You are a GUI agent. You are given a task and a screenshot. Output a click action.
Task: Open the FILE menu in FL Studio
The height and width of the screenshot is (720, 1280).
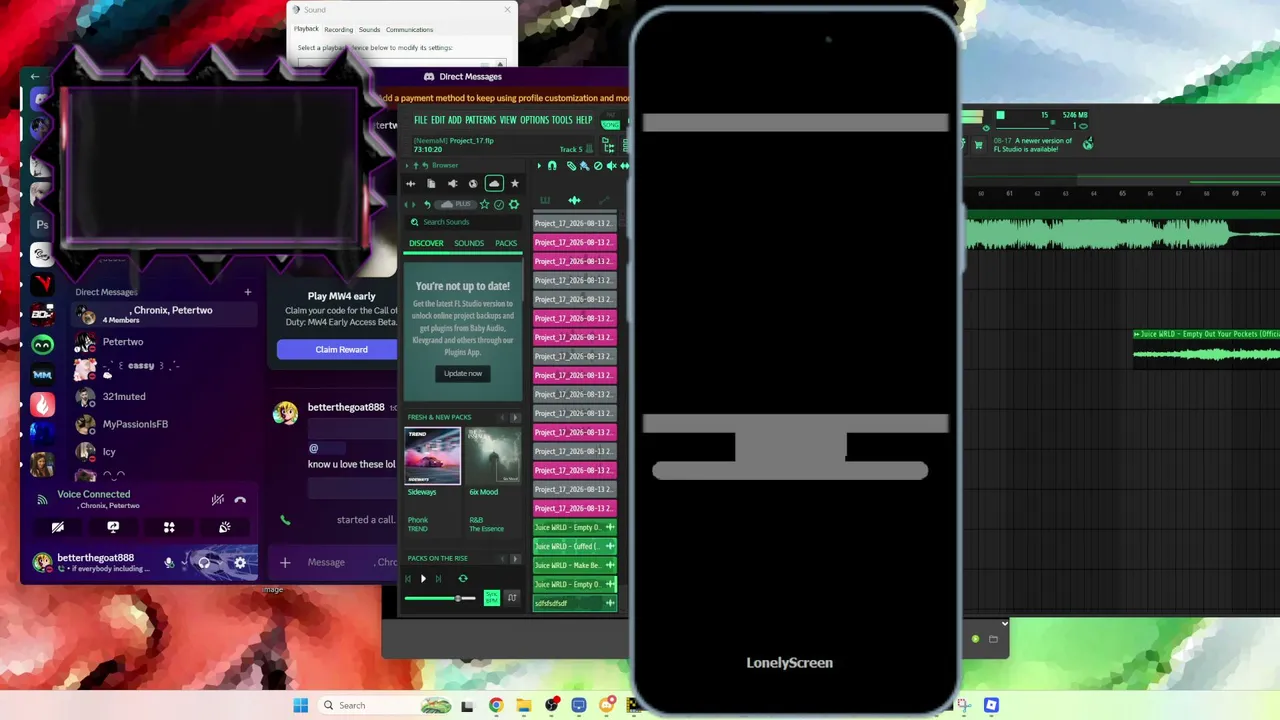click(421, 120)
